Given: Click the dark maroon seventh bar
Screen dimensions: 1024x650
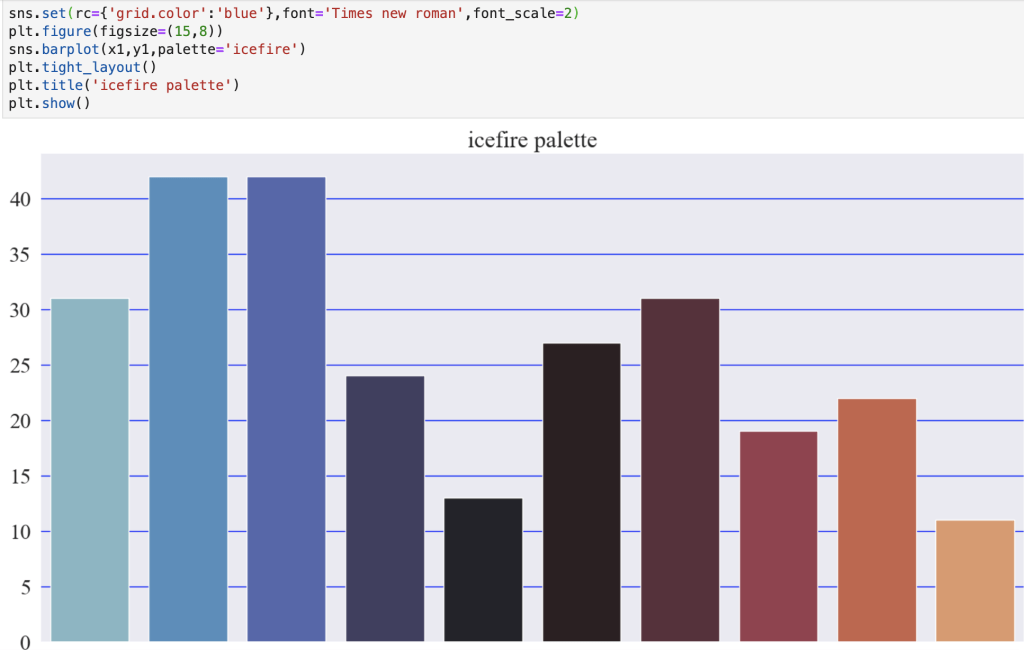Looking at the screenshot, I should (680, 470).
